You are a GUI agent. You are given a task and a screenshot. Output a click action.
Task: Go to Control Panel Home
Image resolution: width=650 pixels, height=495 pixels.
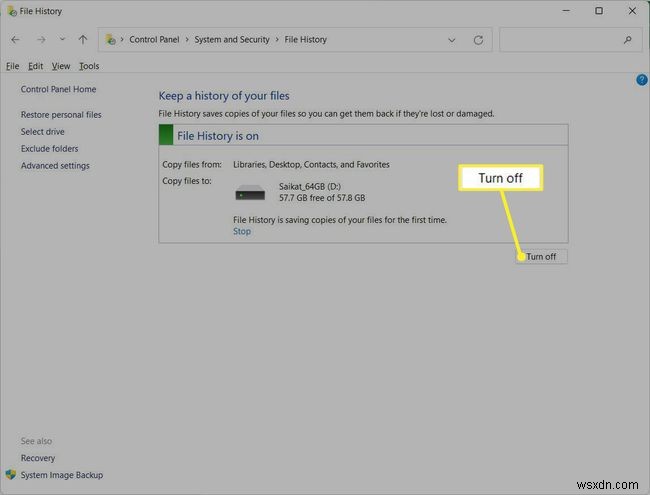[58, 89]
